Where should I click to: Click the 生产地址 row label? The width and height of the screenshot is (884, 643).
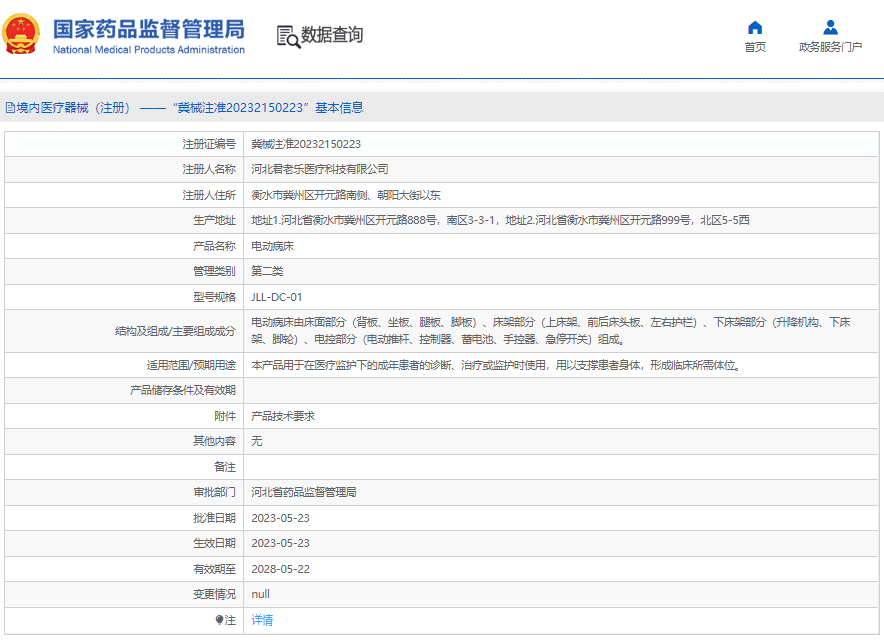(214, 220)
